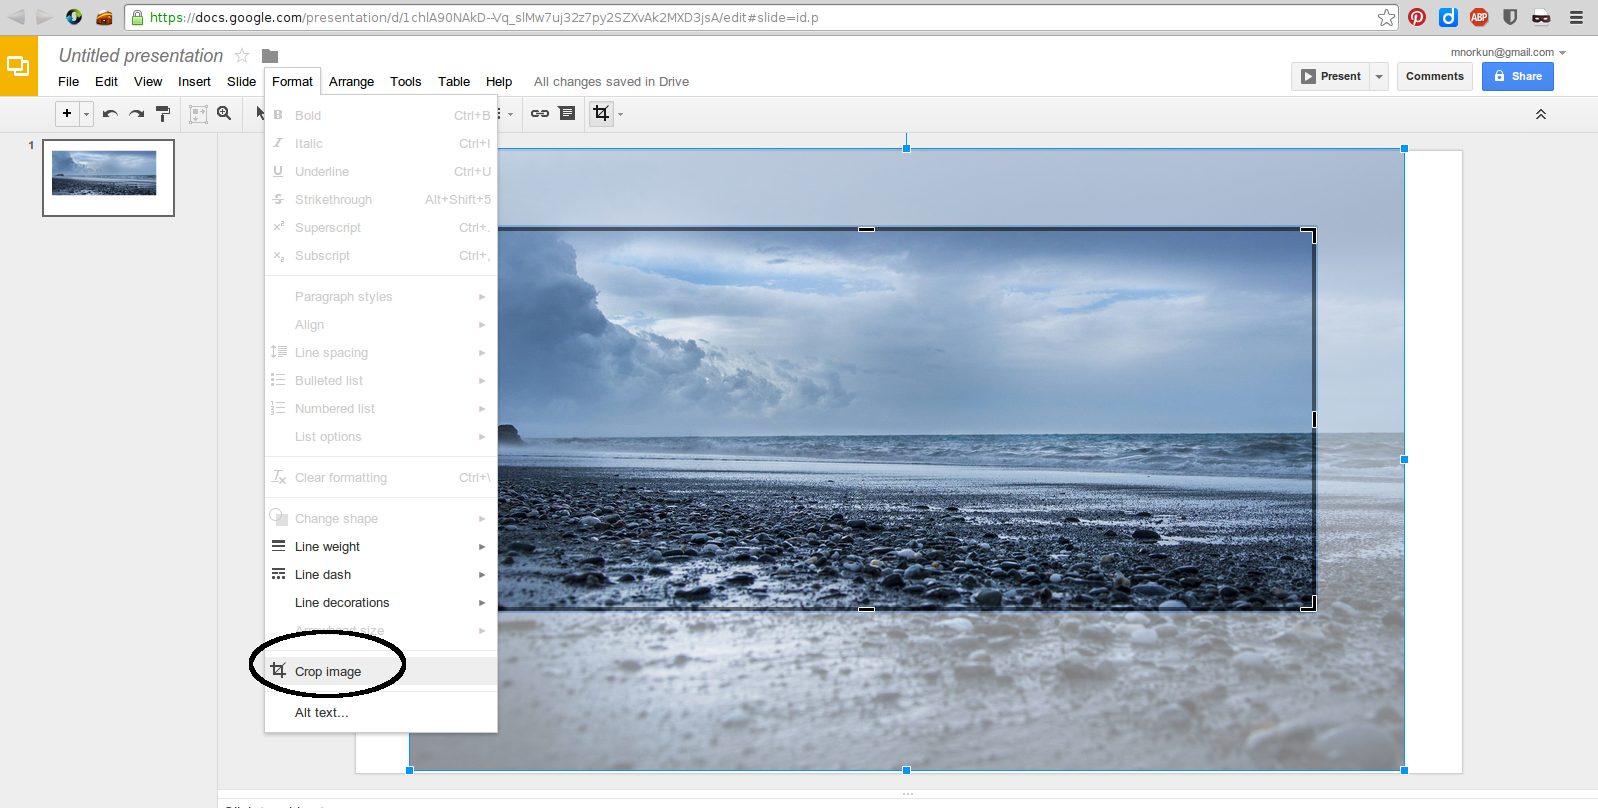Bookmark this page with the address bar star
This screenshot has width=1598, height=808.
tap(1386, 17)
